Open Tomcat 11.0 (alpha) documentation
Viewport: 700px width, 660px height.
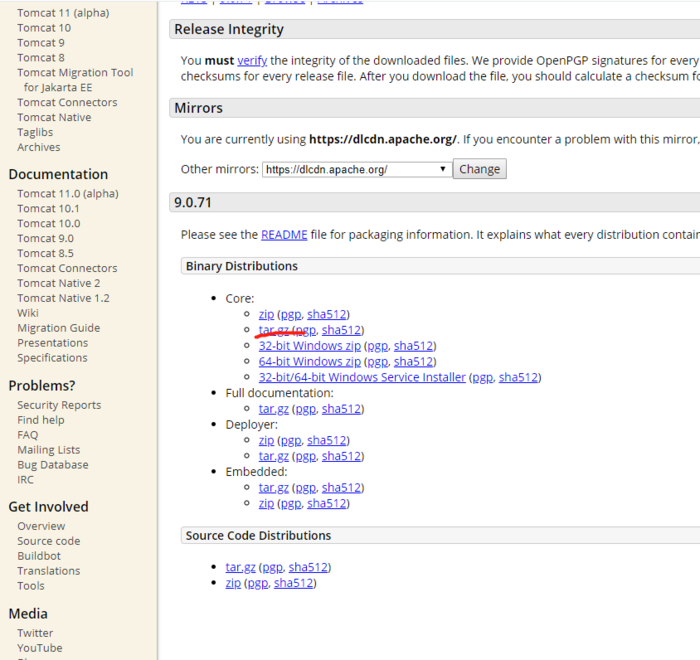point(68,193)
